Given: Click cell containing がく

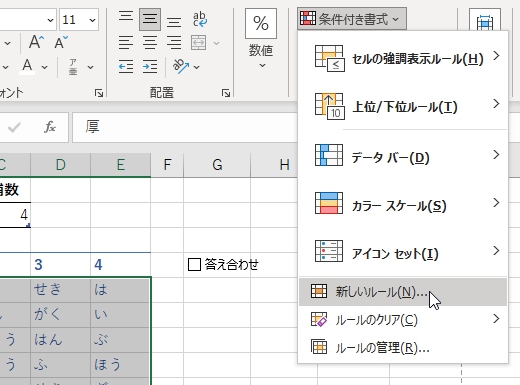Looking at the screenshot, I should pyautogui.click(x=60, y=315).
